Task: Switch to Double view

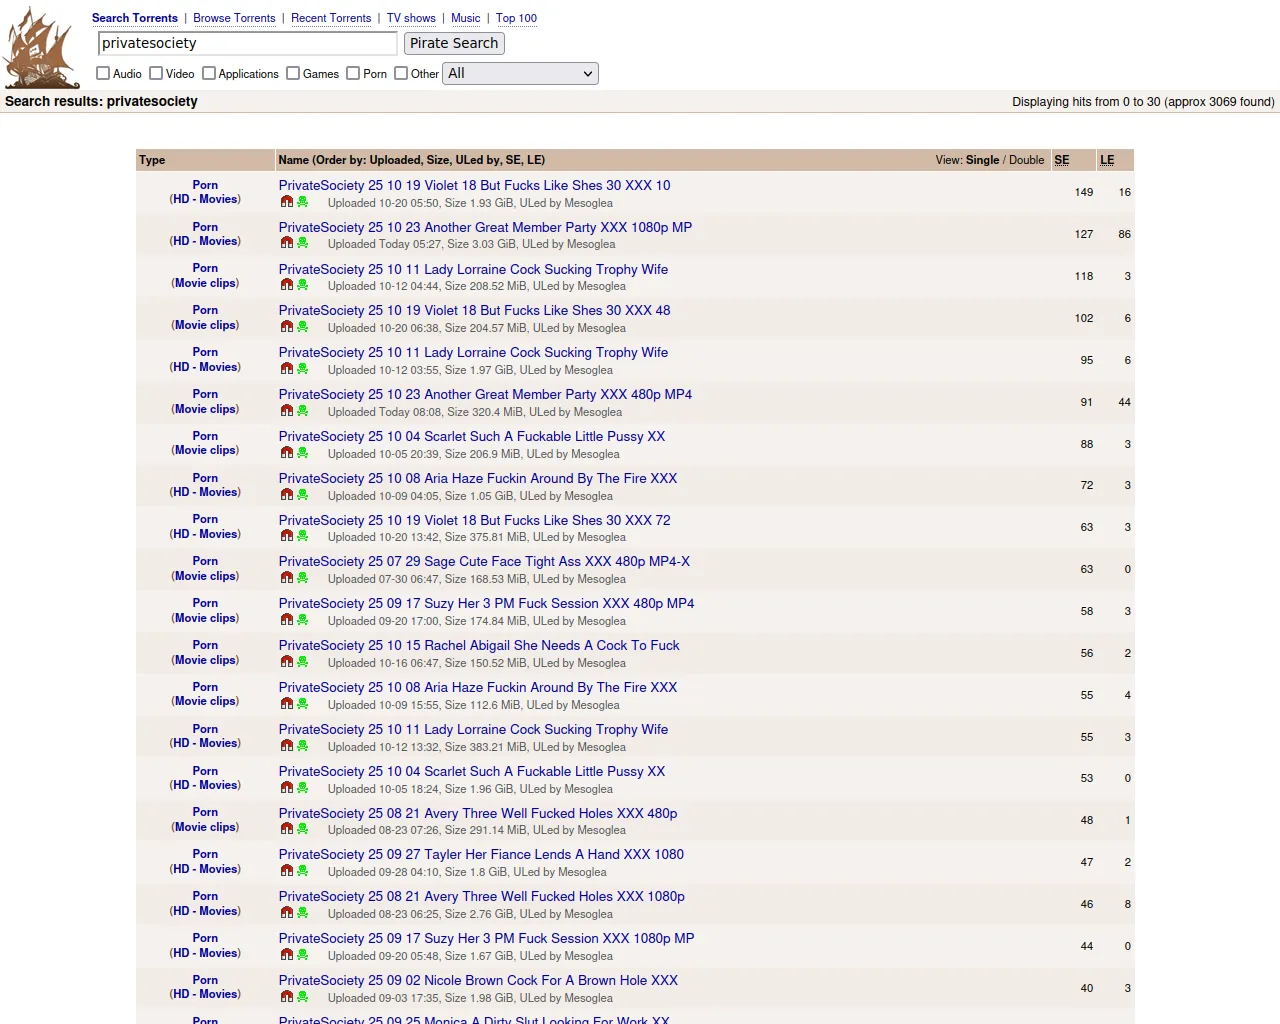Action: (x=1026, y=160)
